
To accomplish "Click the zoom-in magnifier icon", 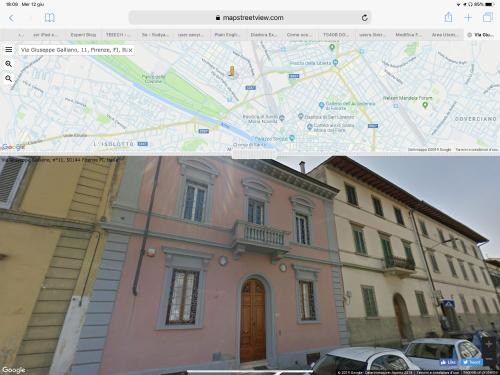I will (x=9, y=64).
